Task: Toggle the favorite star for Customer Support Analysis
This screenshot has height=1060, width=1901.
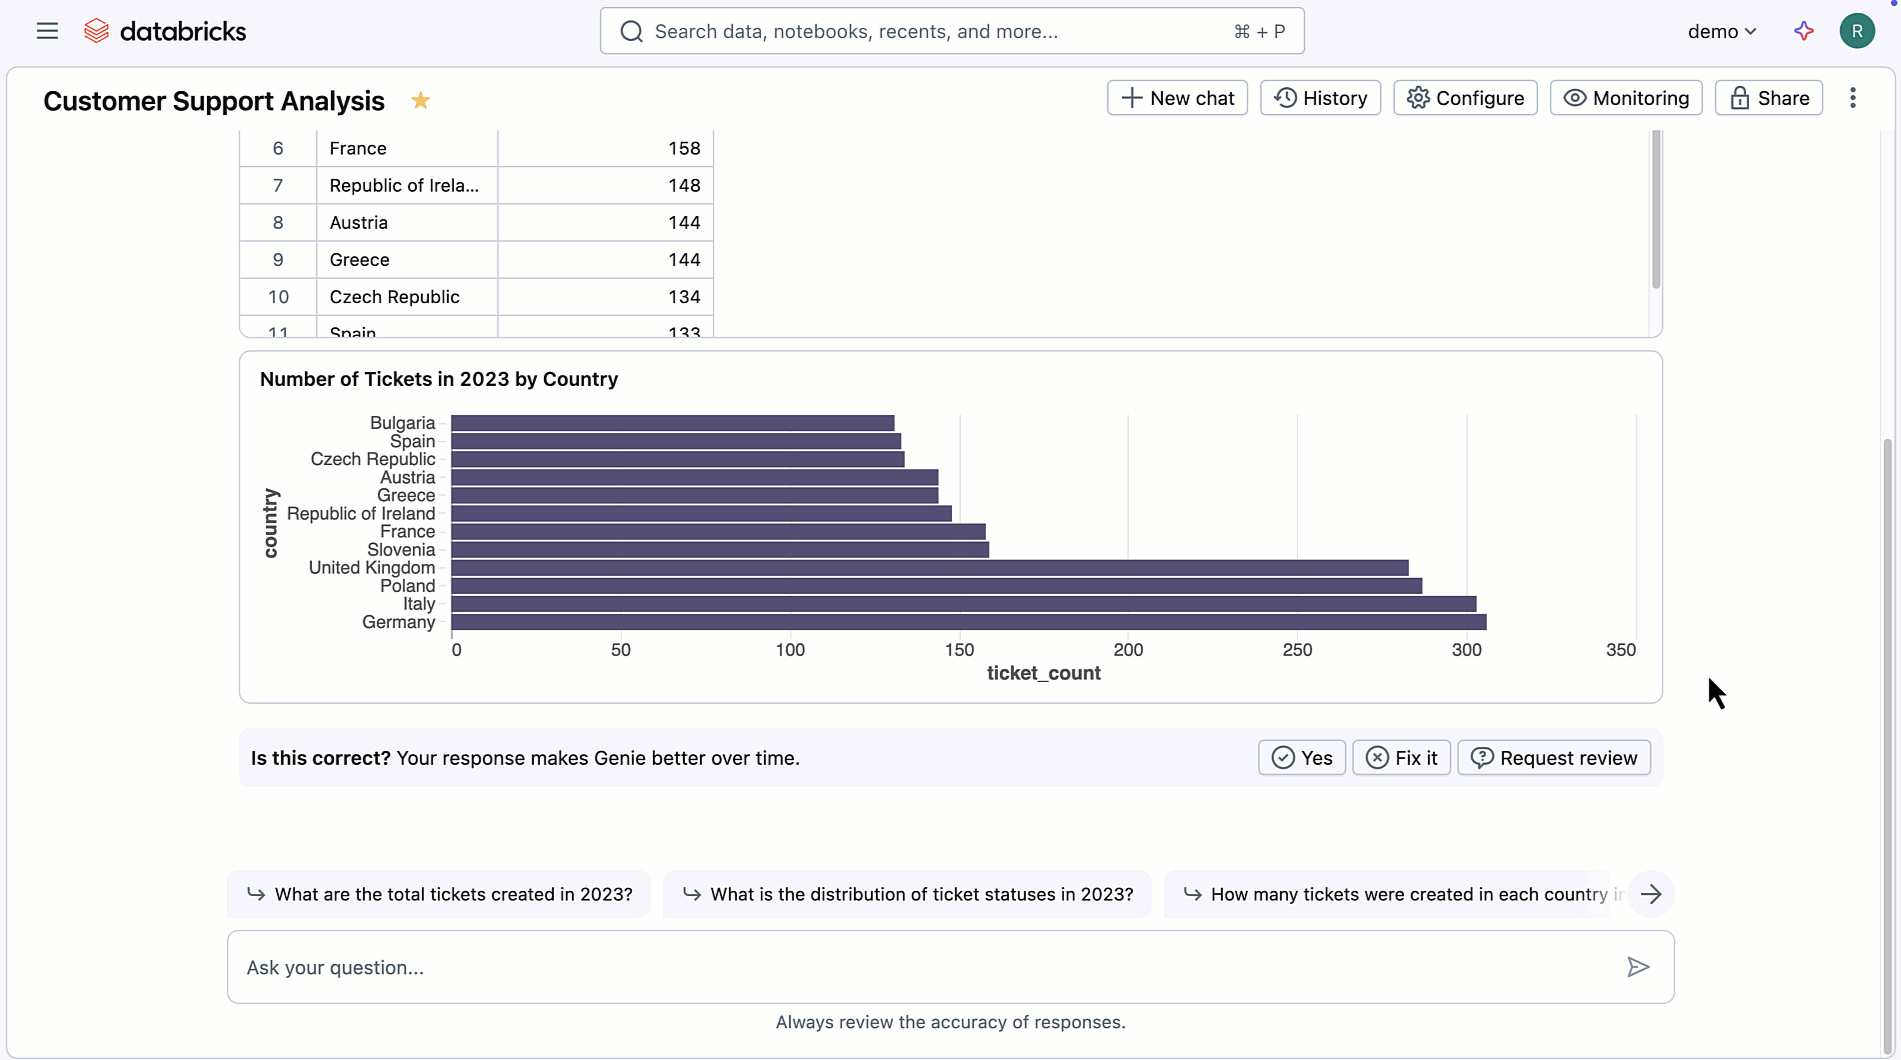Action: tap(420, 101)
